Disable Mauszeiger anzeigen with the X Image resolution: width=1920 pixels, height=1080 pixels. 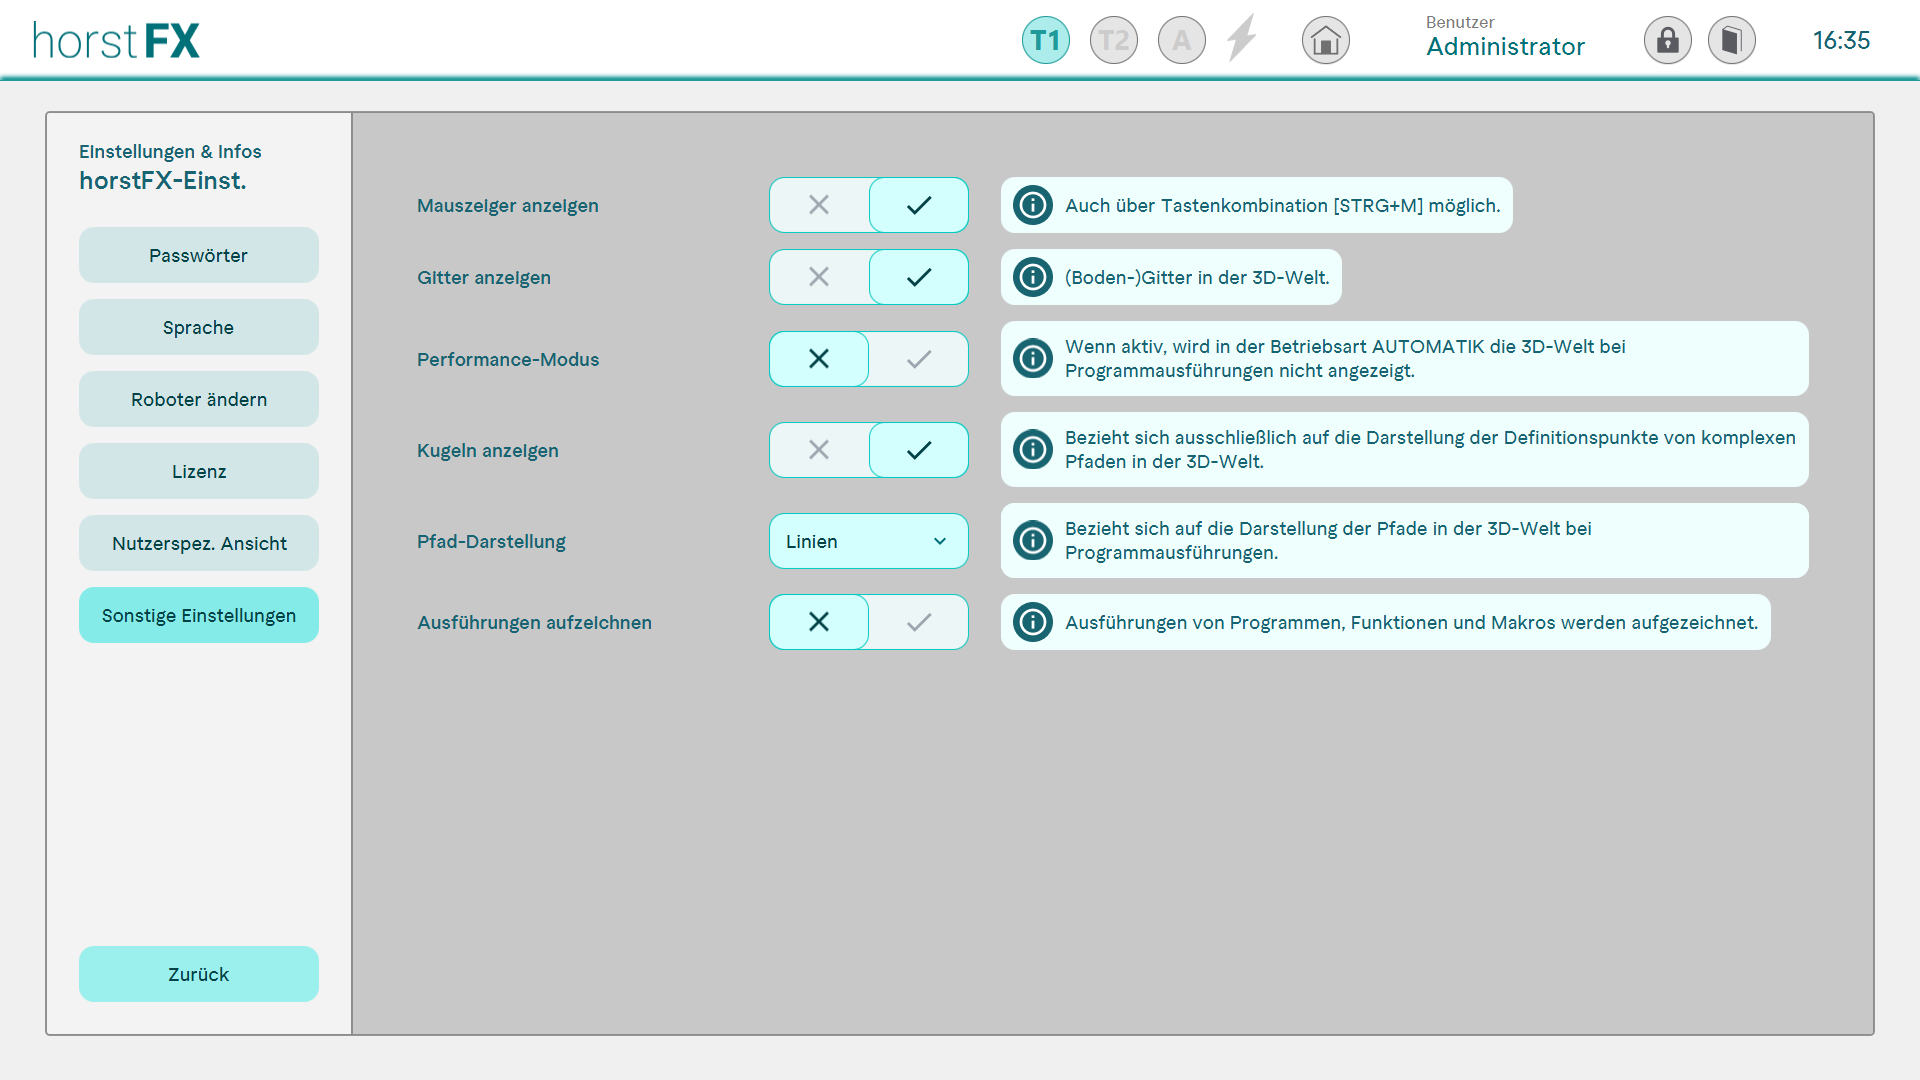[819, 205]
